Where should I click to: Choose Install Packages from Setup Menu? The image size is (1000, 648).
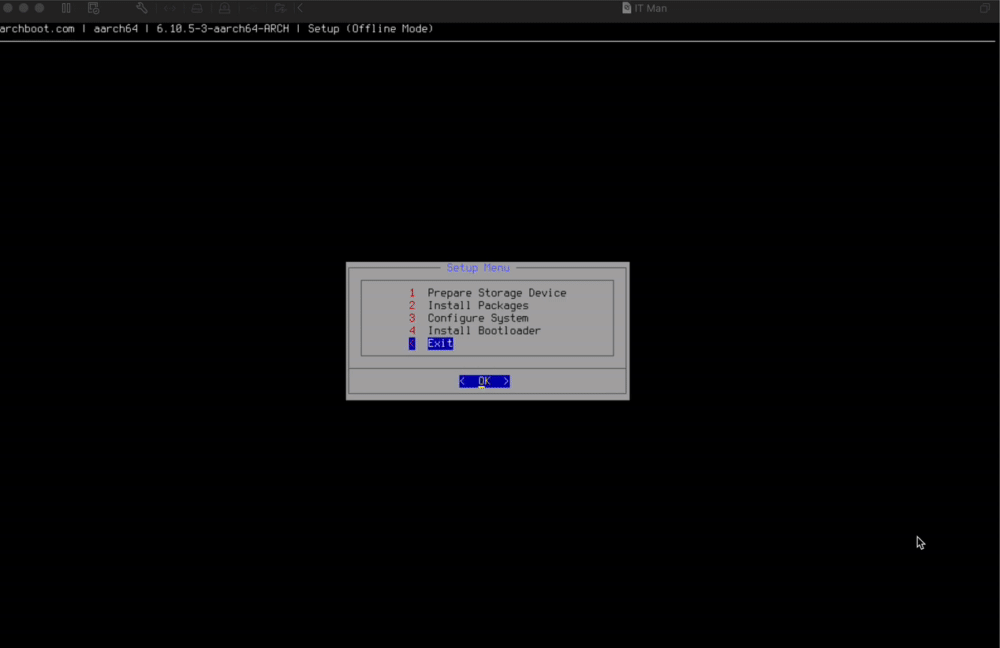[x=480, y=305]
